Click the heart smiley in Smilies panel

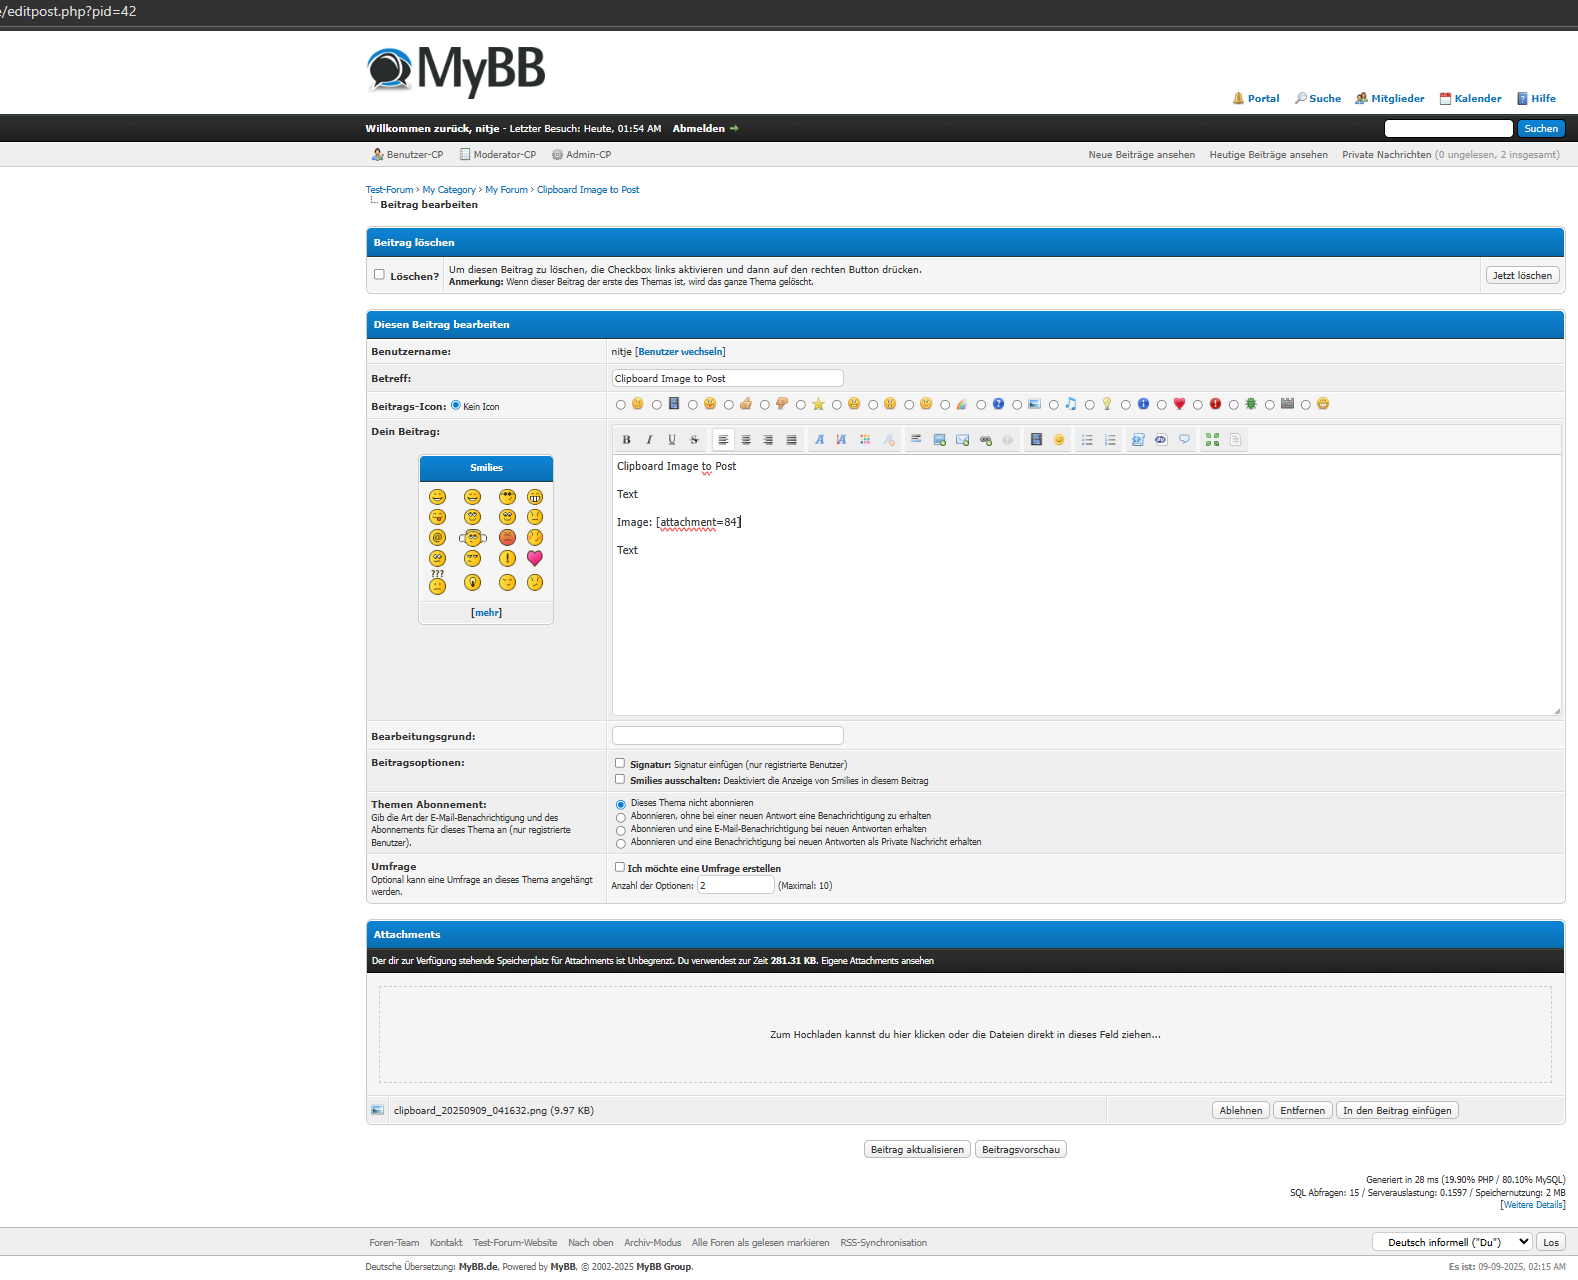click(535, 558)
